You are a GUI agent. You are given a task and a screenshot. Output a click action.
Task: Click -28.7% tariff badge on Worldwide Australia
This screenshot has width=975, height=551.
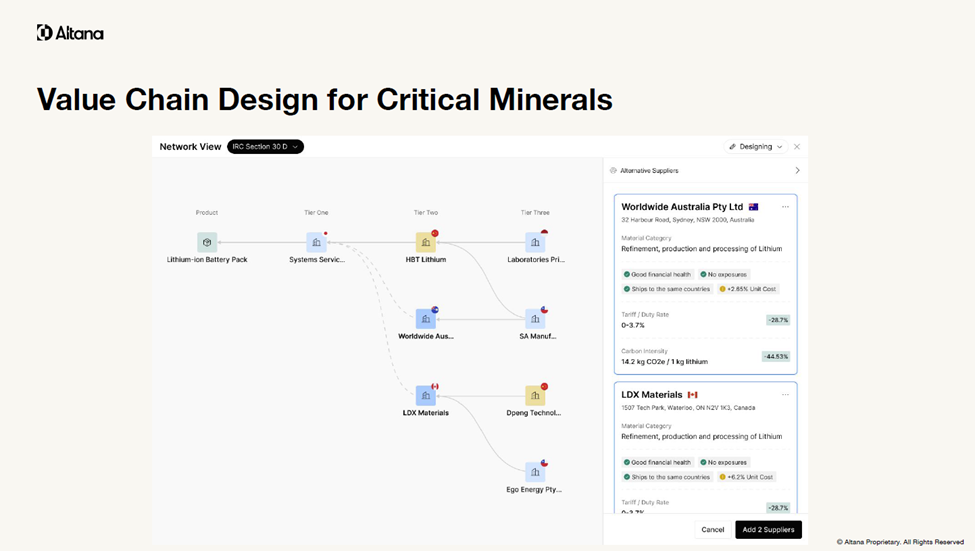778,320
